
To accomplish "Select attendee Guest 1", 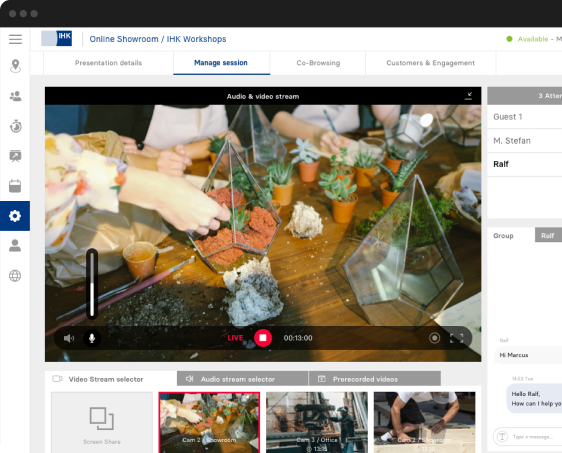I will (x=525, y=116).
